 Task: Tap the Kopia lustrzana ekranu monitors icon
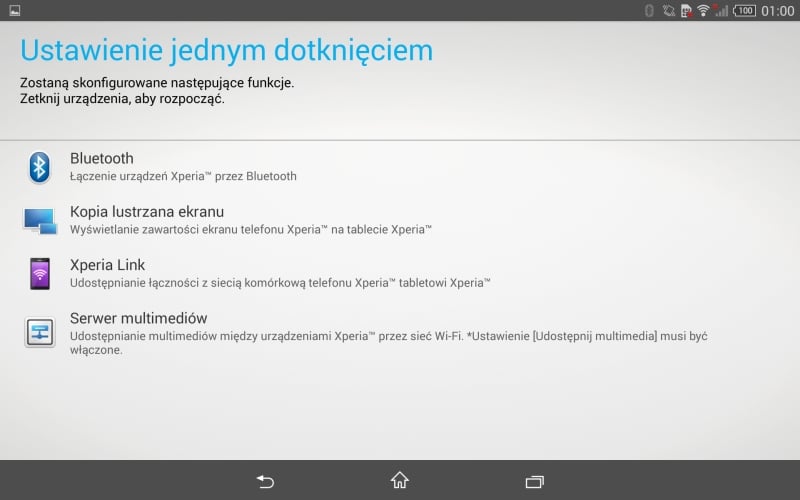point(40,221)
